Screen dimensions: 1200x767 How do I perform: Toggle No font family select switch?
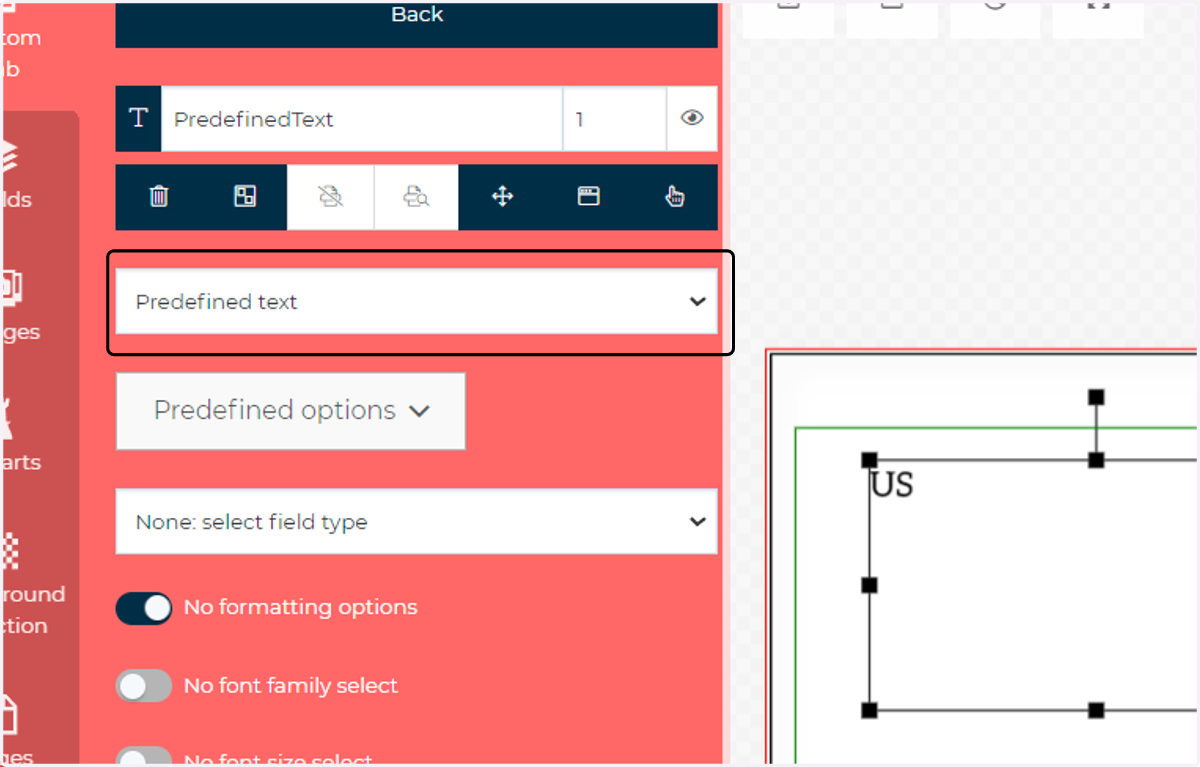pos(144,686)
